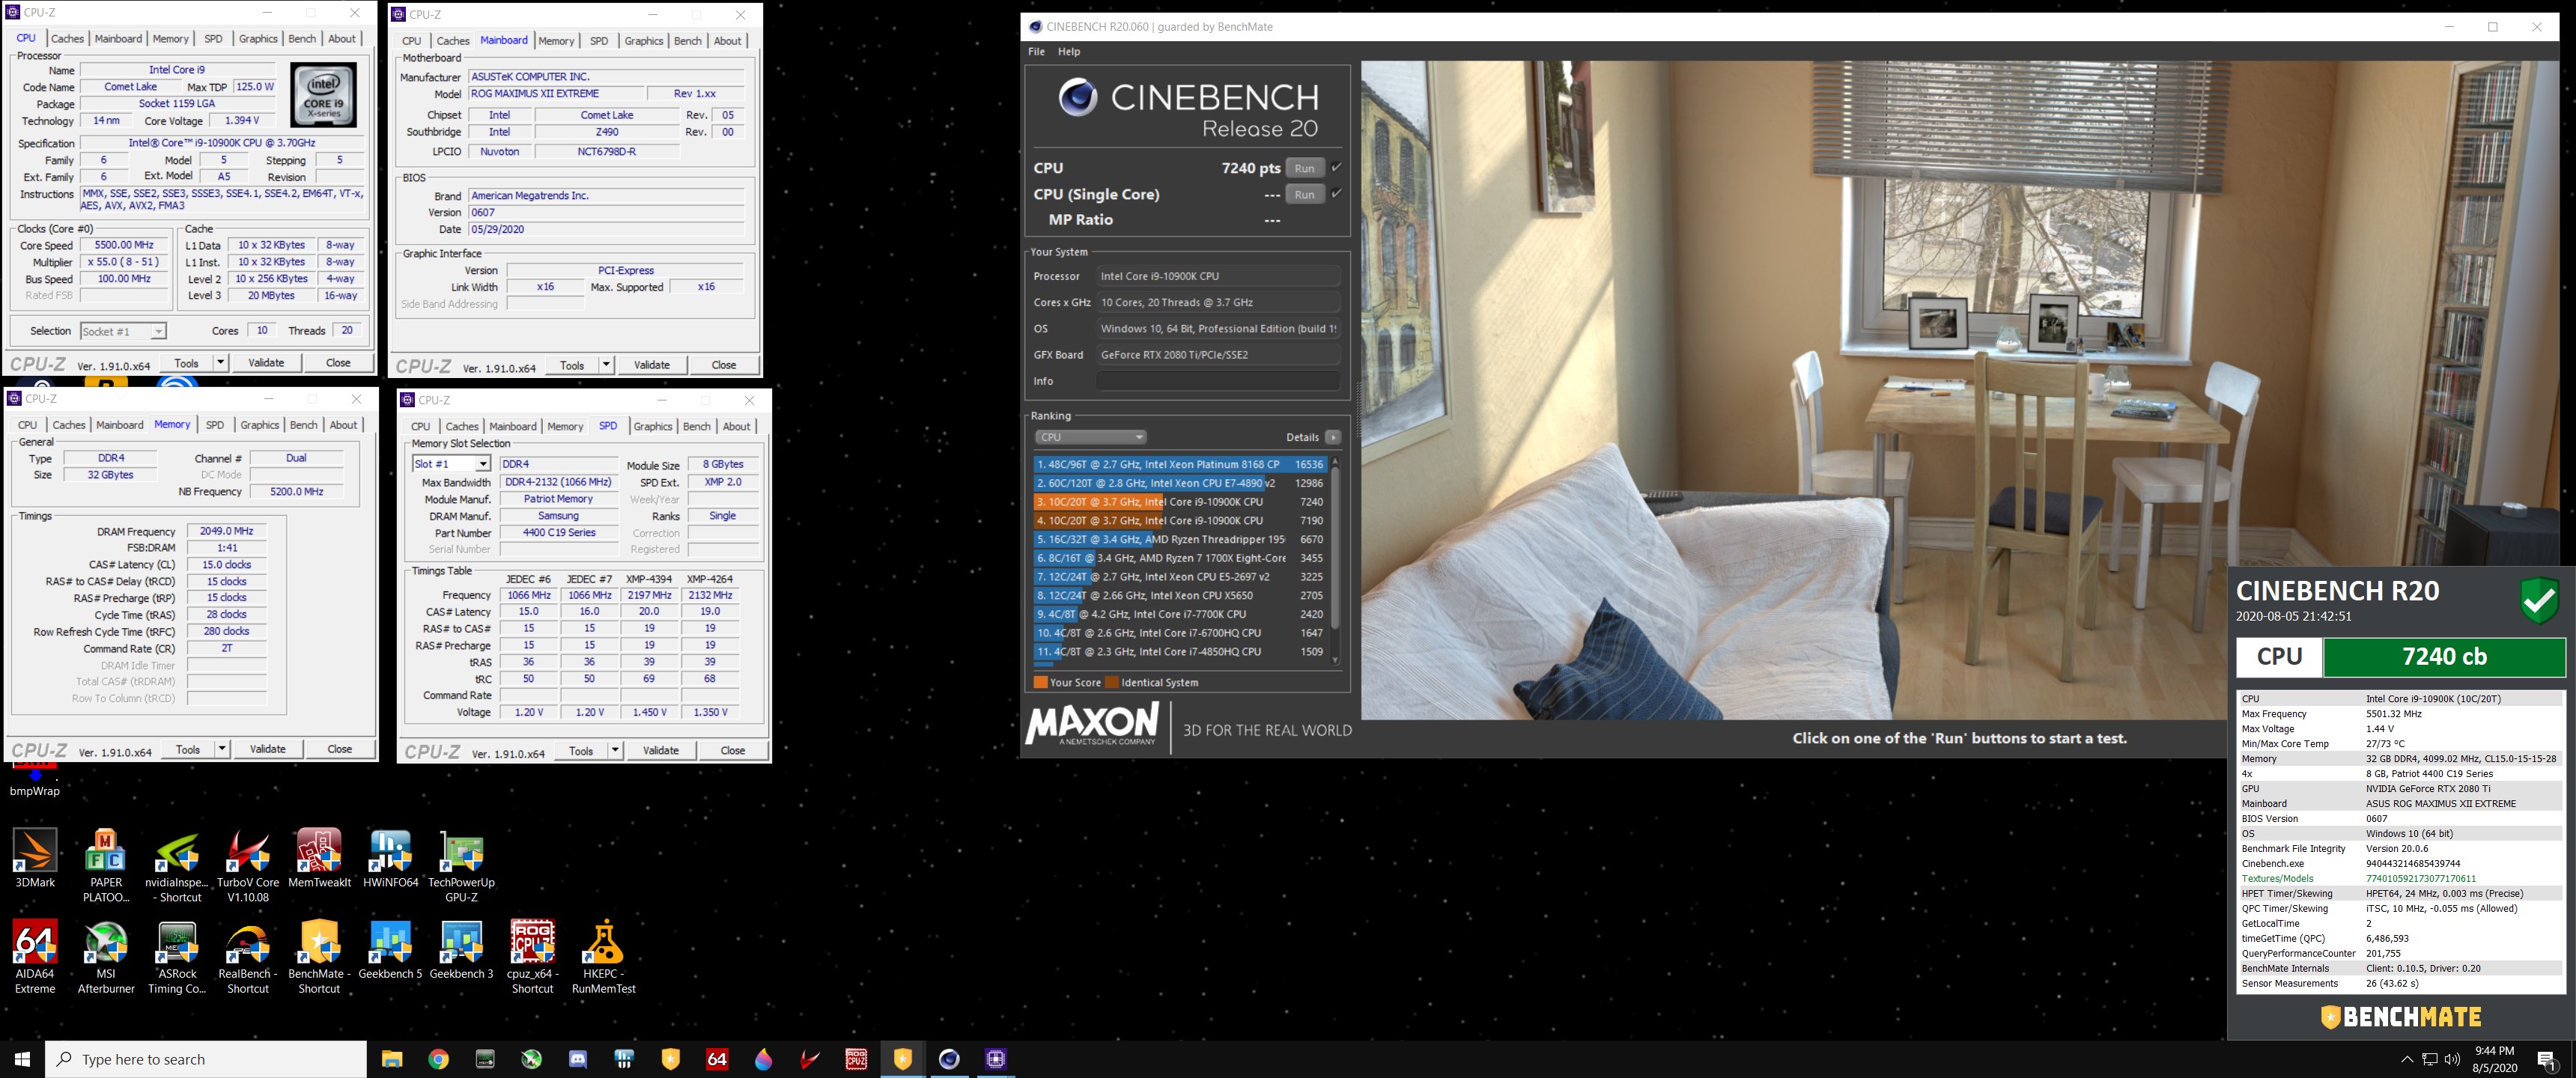Click the volume icon in the system tray

[x=2452, y=1059]
